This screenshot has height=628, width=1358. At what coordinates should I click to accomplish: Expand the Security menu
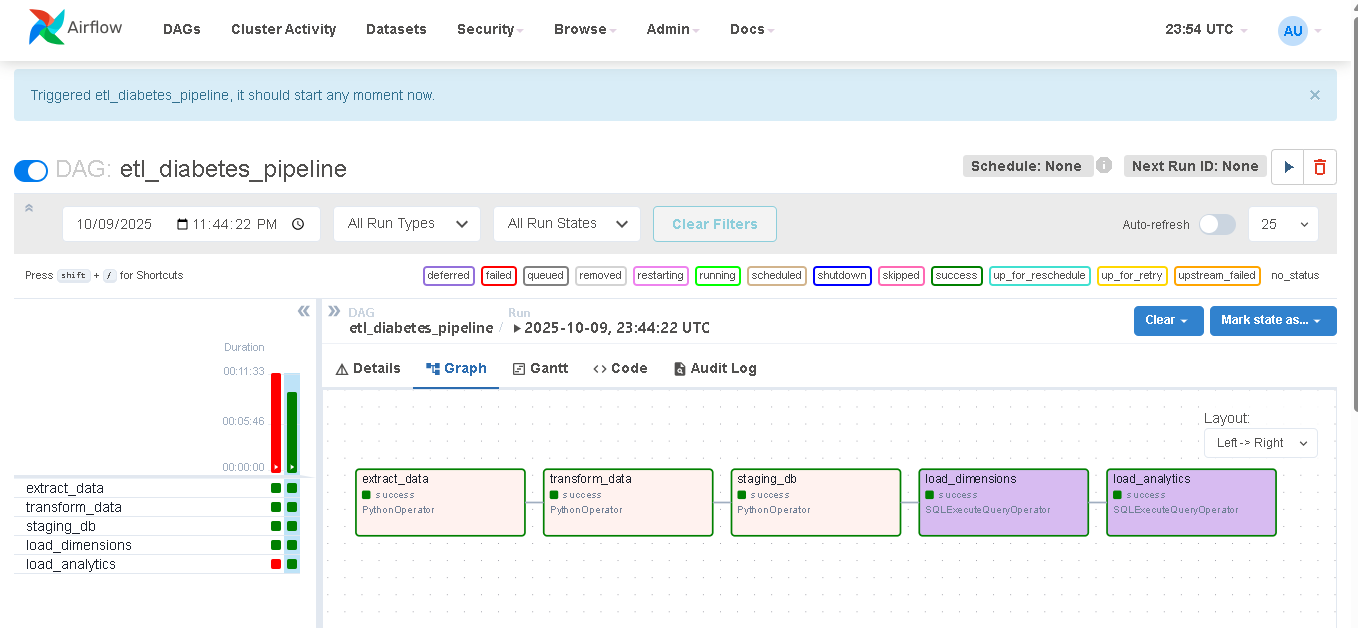(490, 29)
